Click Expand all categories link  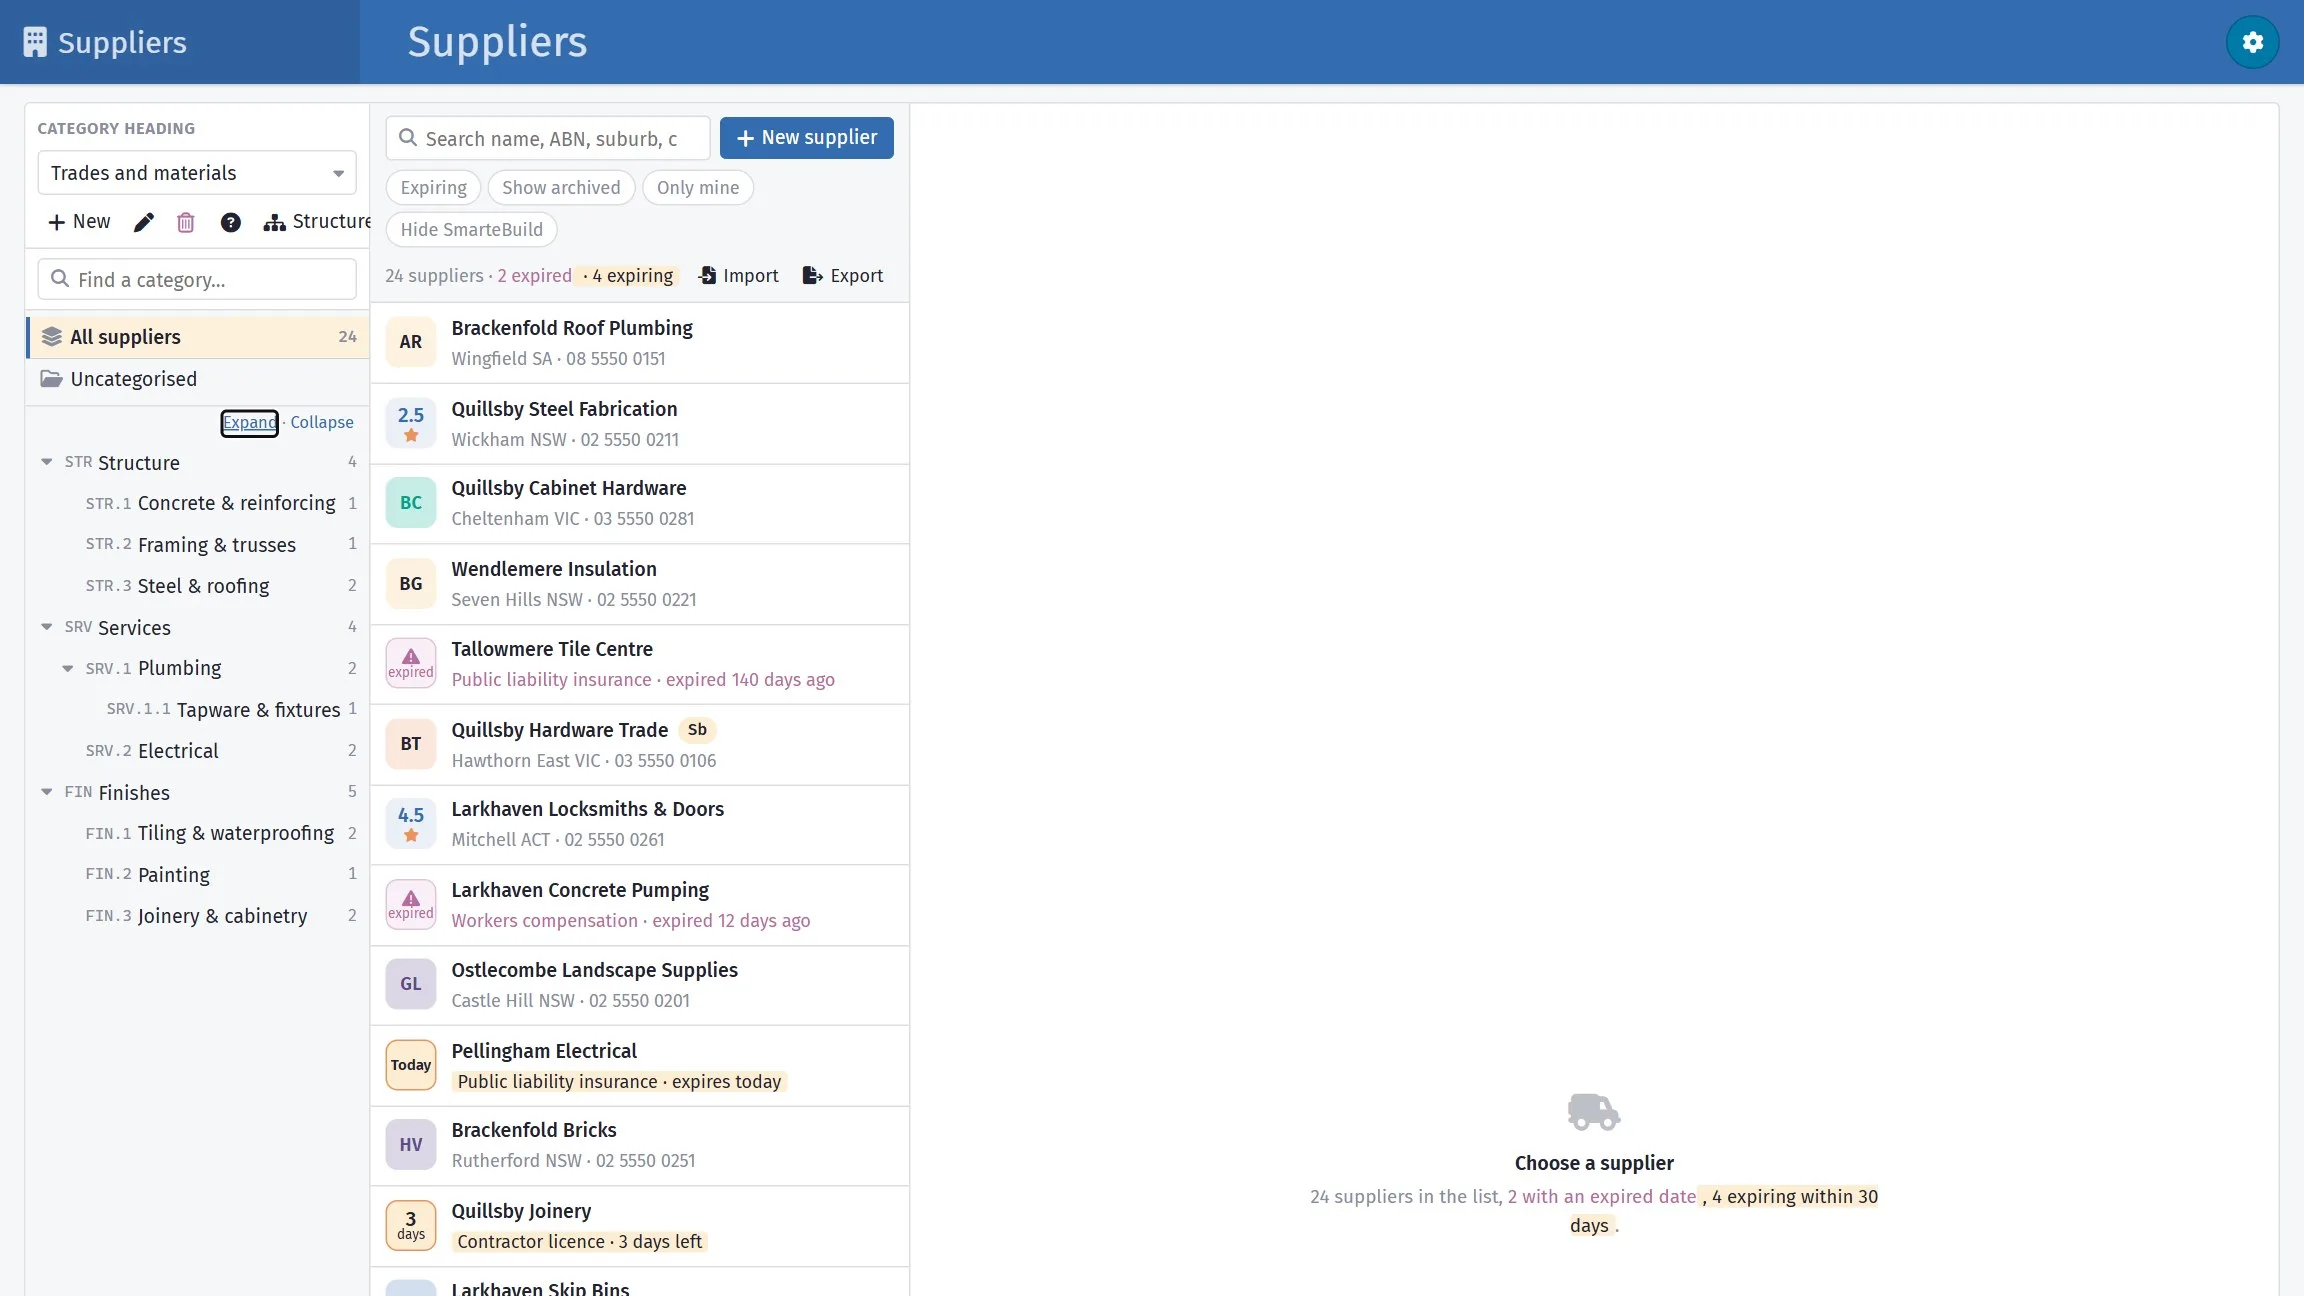(249, 423)
